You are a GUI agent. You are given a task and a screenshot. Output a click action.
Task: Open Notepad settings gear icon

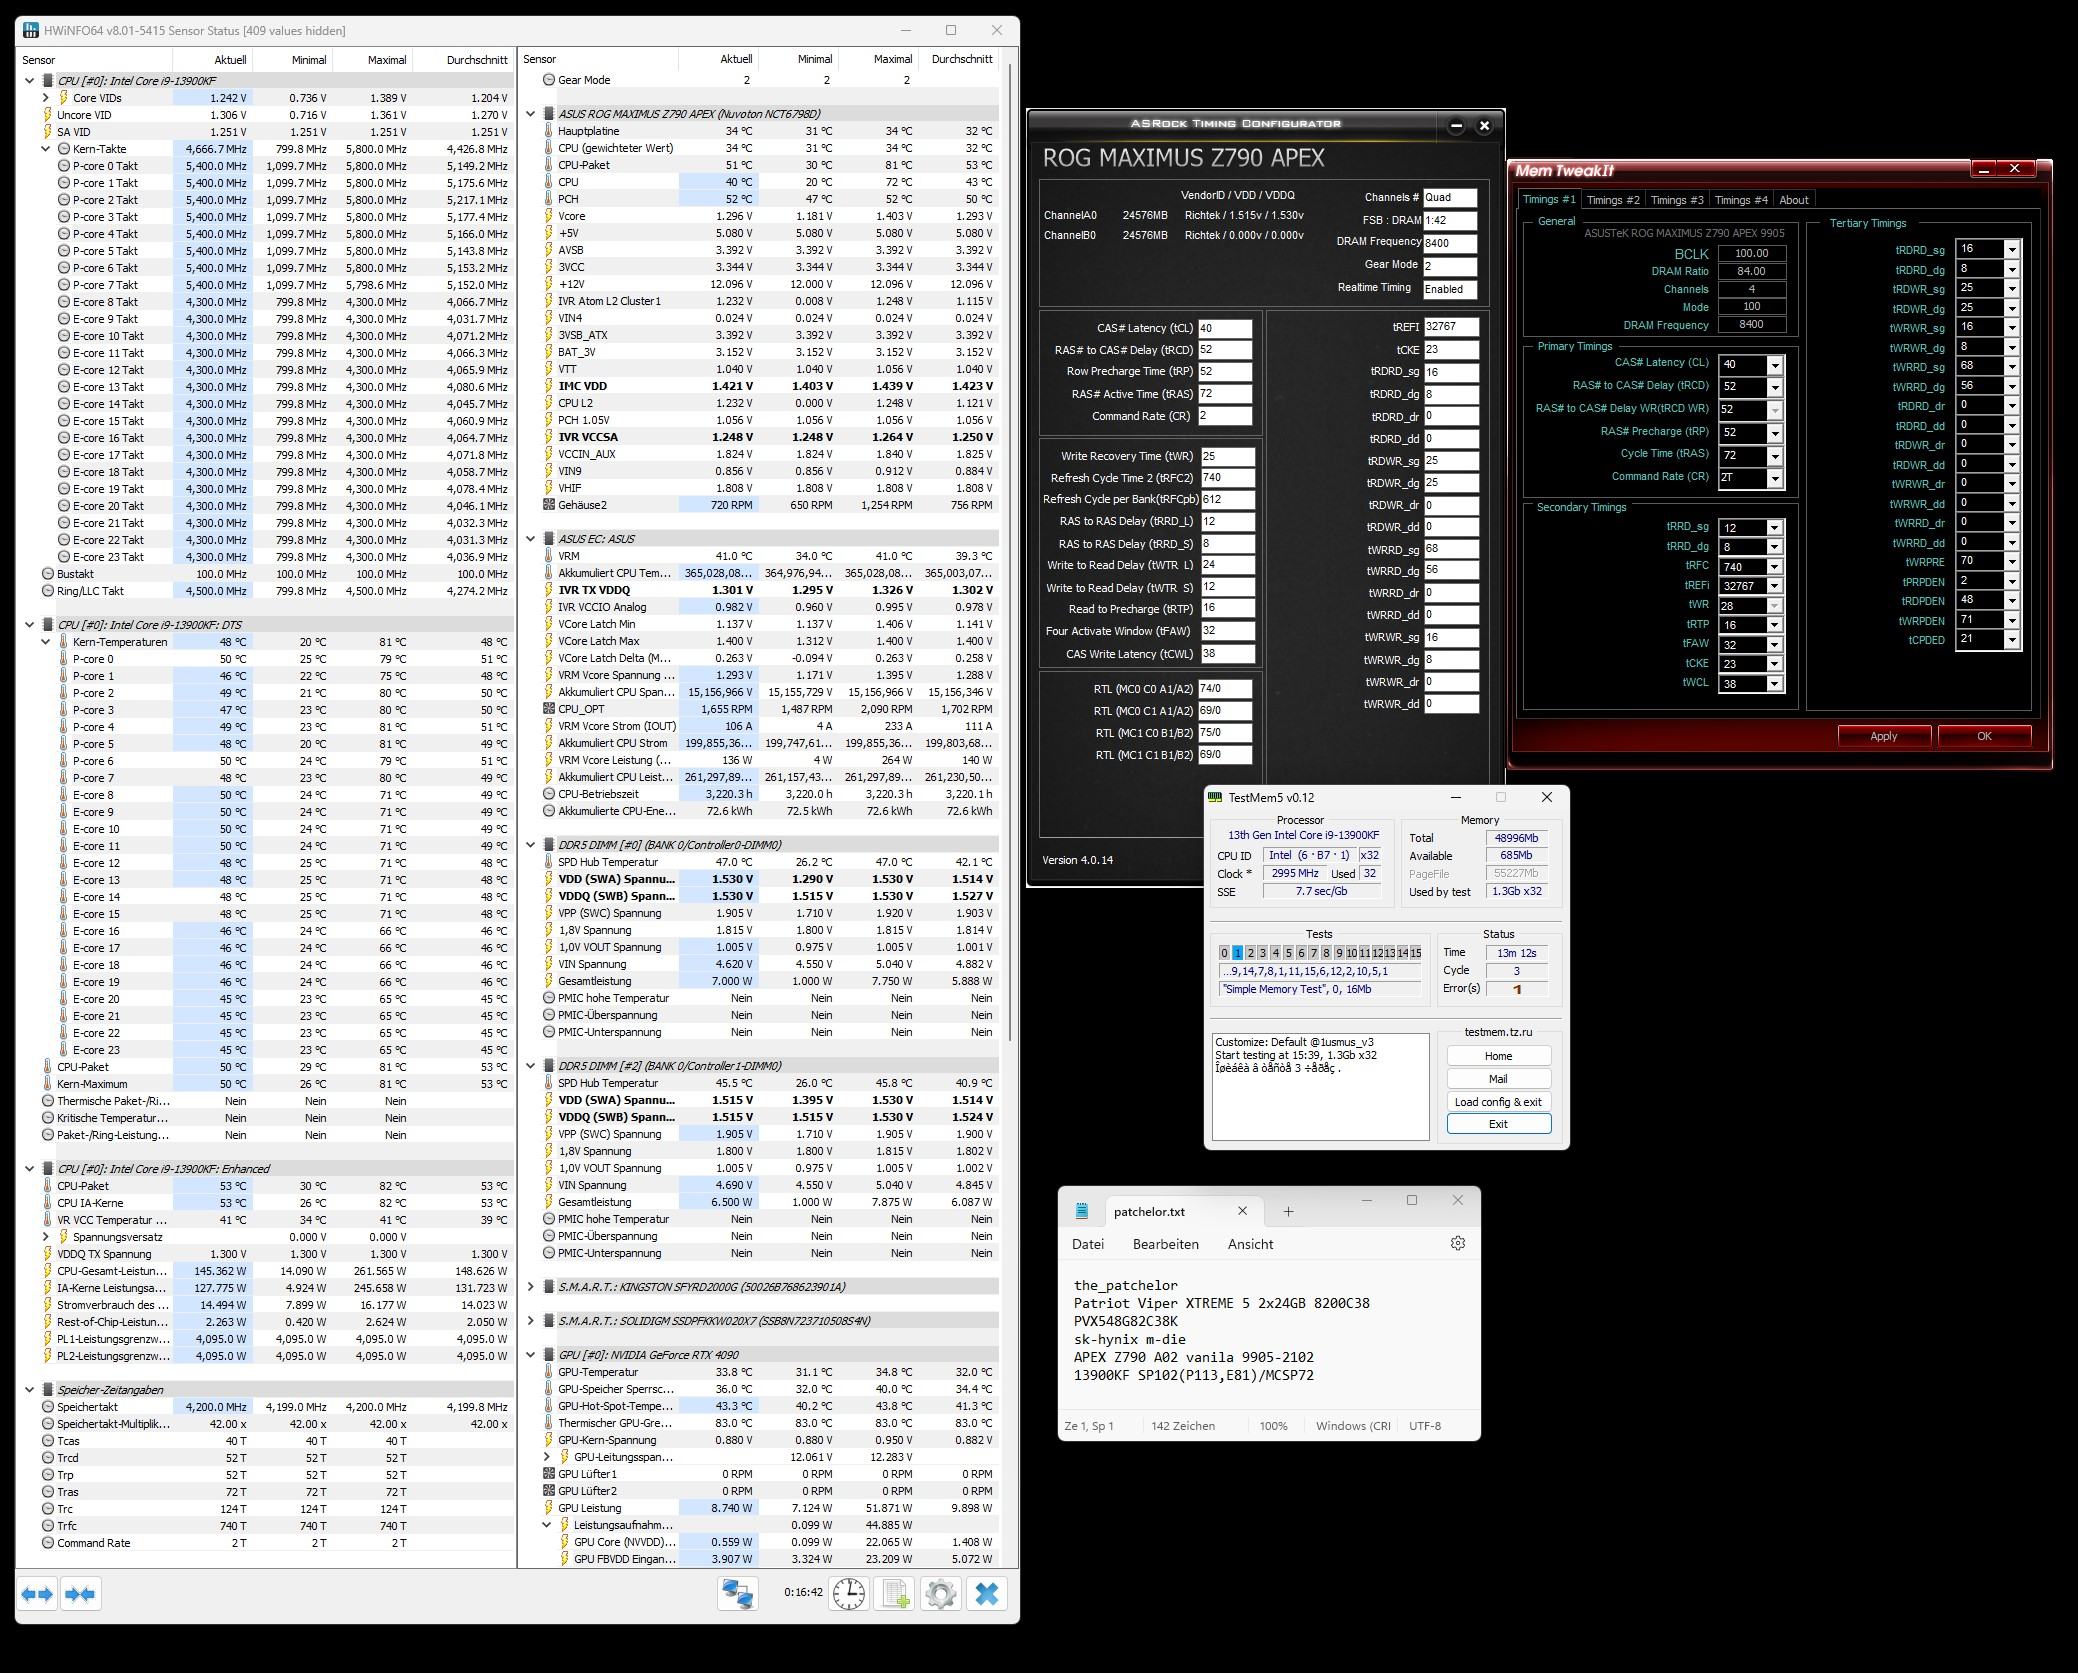tap(1457, 1243)
